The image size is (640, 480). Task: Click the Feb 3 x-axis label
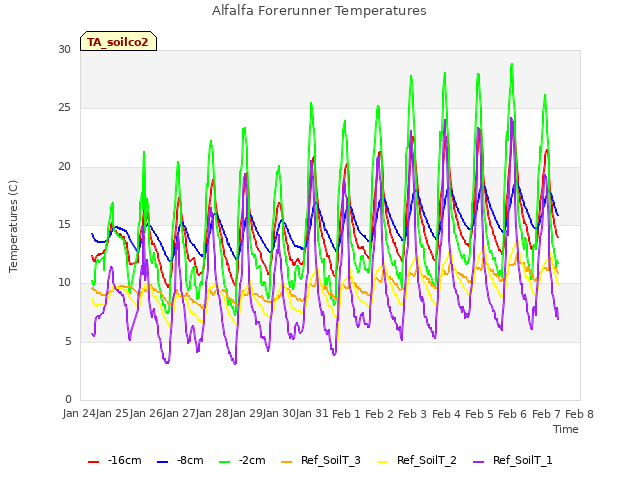click(412, 414)
